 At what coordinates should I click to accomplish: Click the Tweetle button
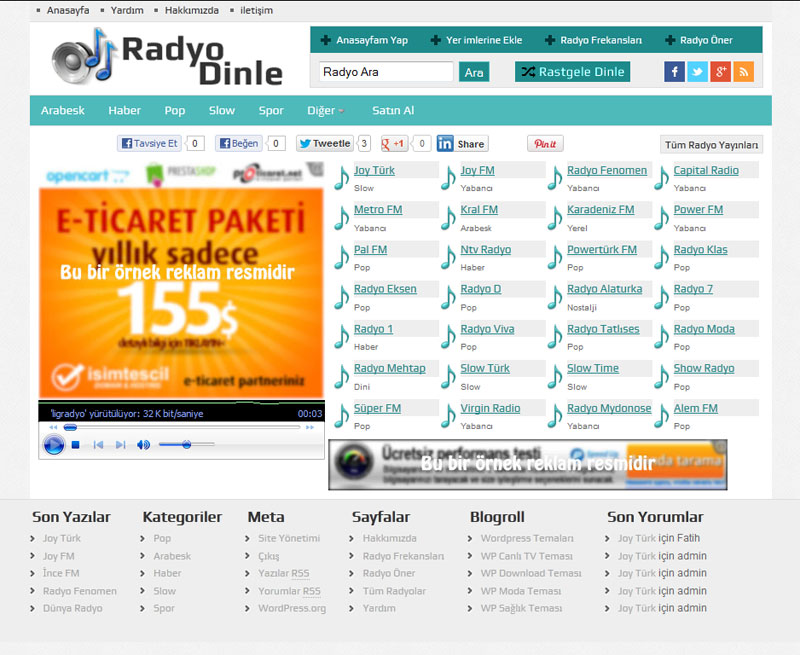pyautogui.click(x=324, y=144)
